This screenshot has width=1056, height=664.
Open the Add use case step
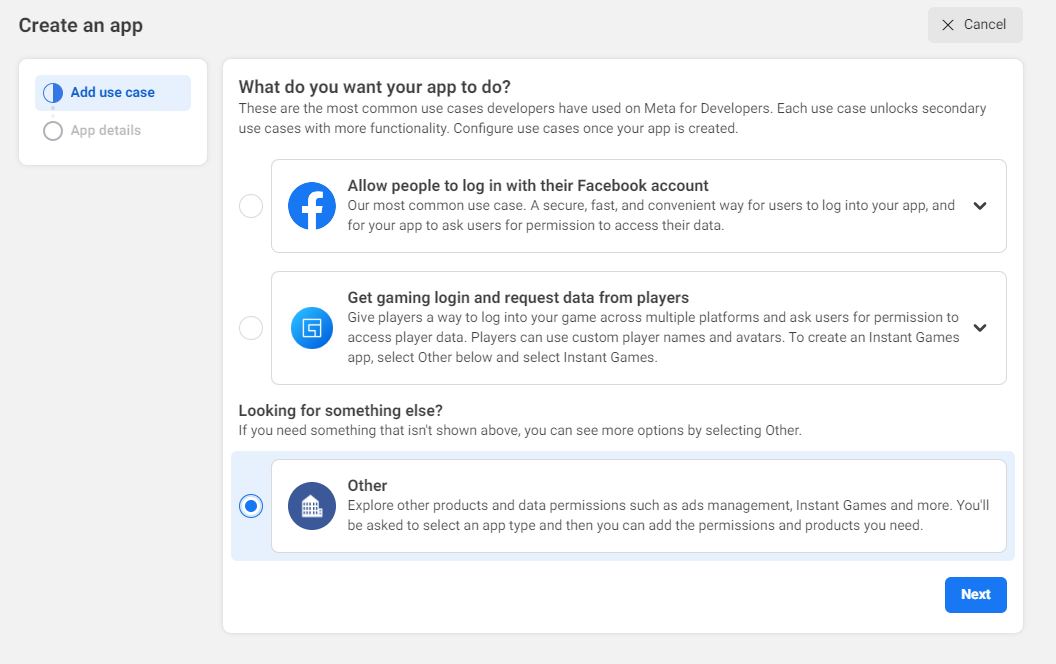112,93
